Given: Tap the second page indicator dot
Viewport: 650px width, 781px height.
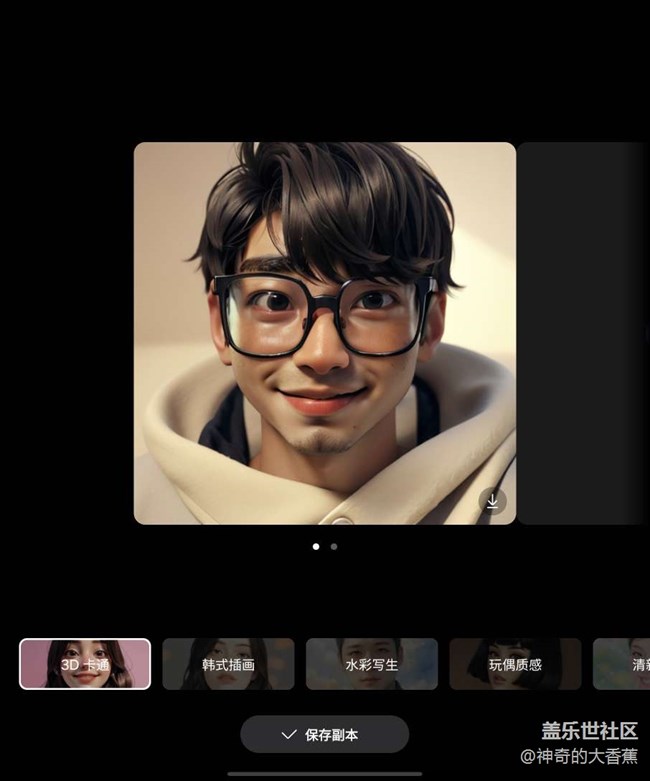Looking at the screenshot, I should 334,547.
